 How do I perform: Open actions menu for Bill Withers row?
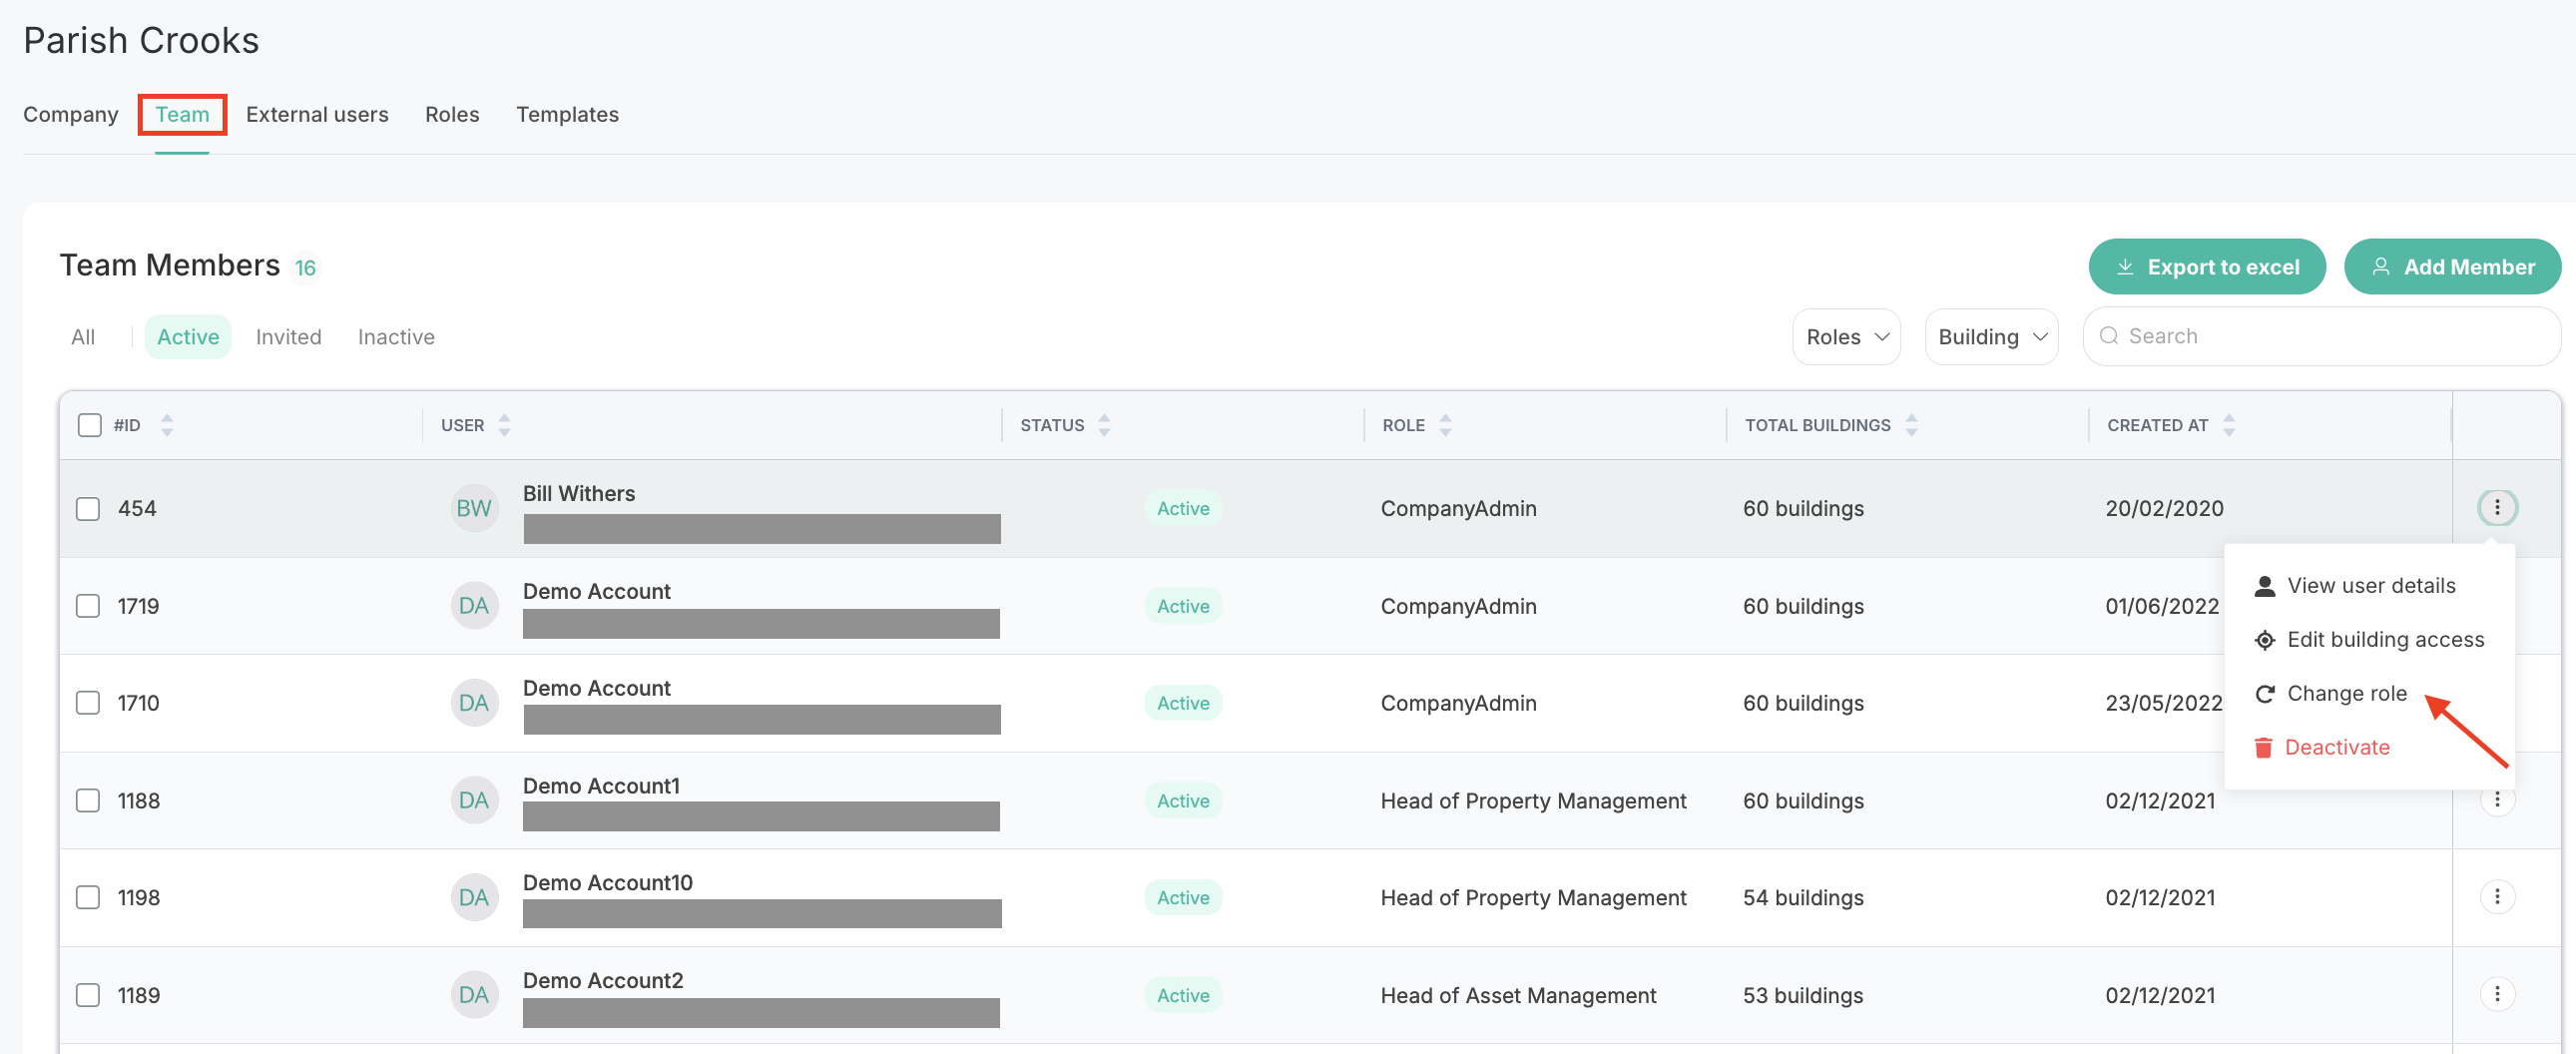(x=2497, y=508)
